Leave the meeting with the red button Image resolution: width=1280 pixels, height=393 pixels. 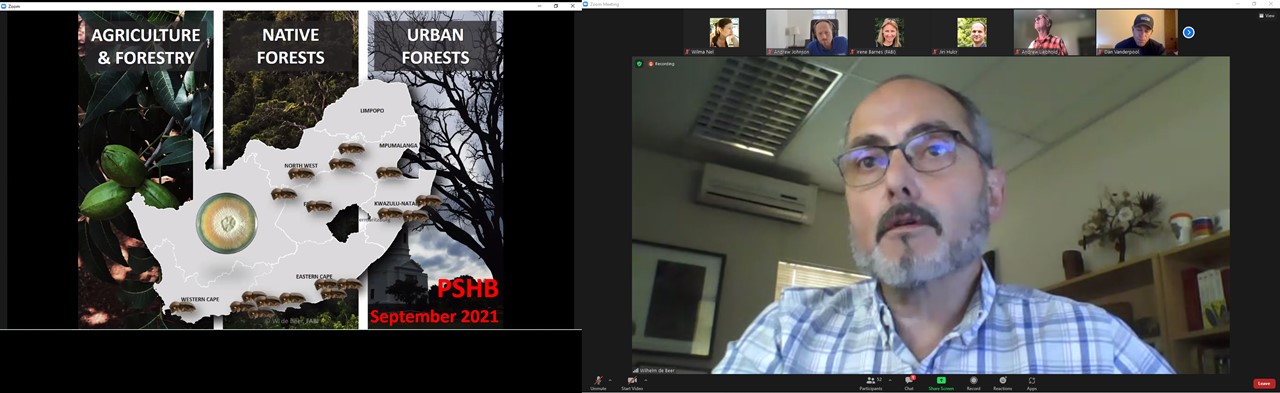click(1264, 383)
